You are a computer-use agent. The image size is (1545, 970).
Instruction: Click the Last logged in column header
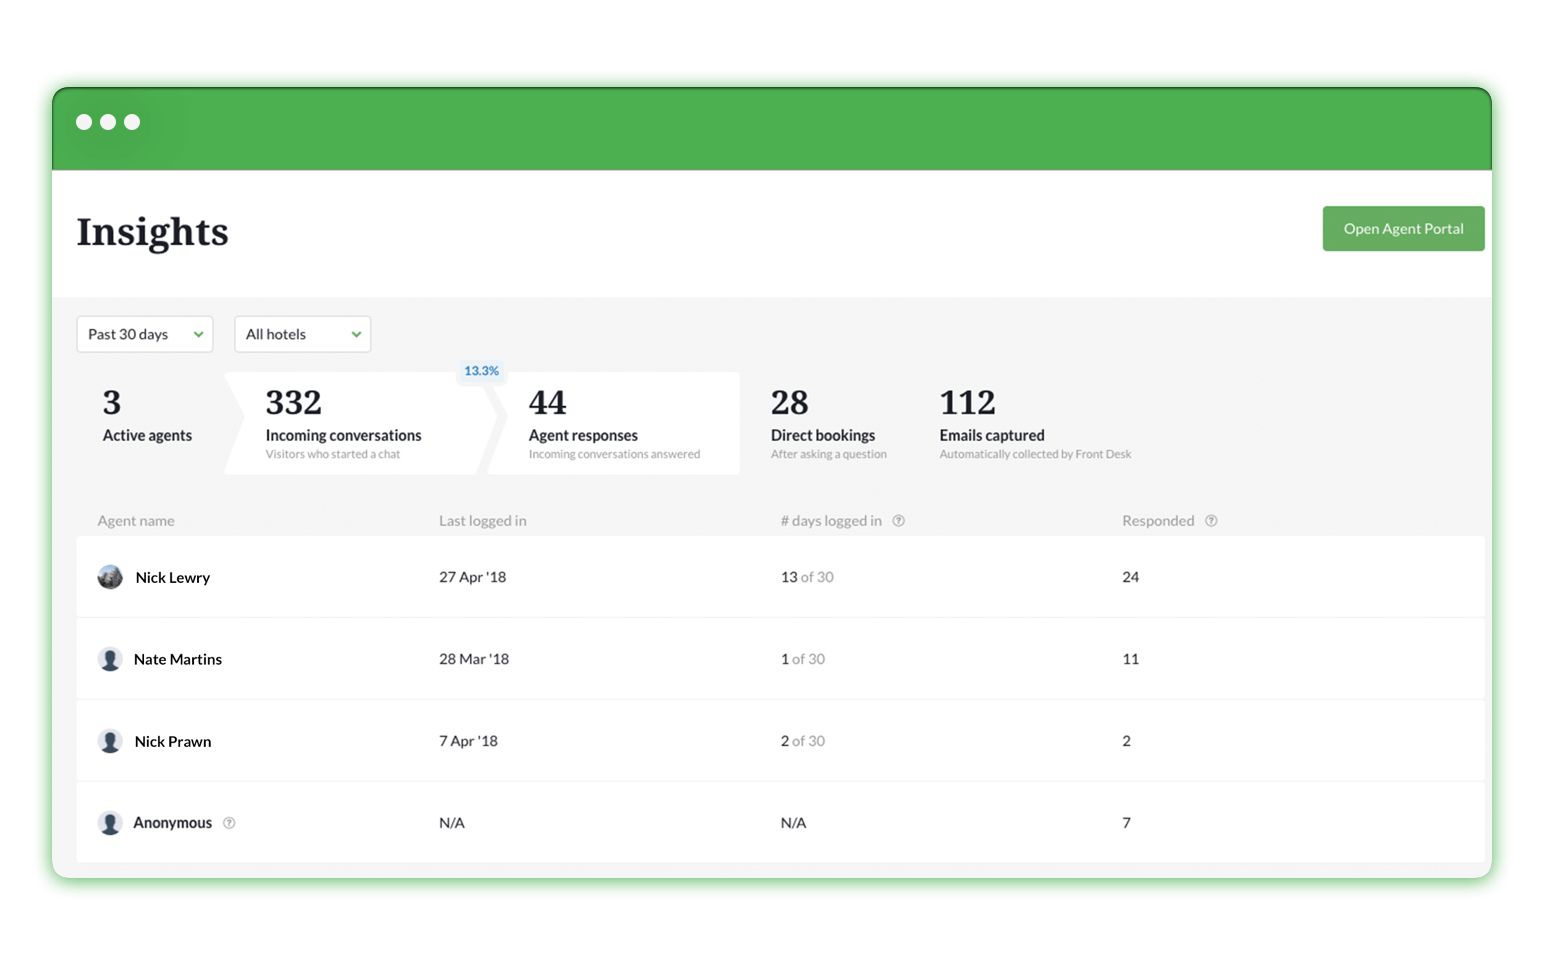tap(482, 521)
